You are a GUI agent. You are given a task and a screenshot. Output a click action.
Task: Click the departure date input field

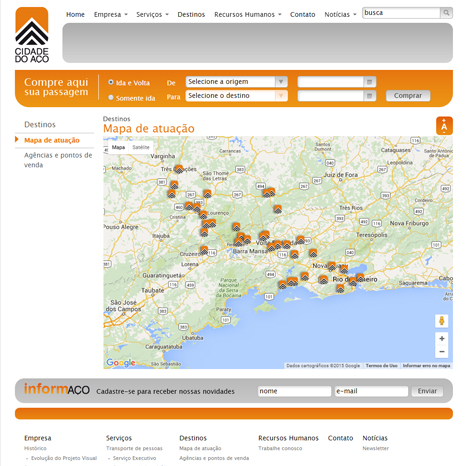tap(331, 82)
